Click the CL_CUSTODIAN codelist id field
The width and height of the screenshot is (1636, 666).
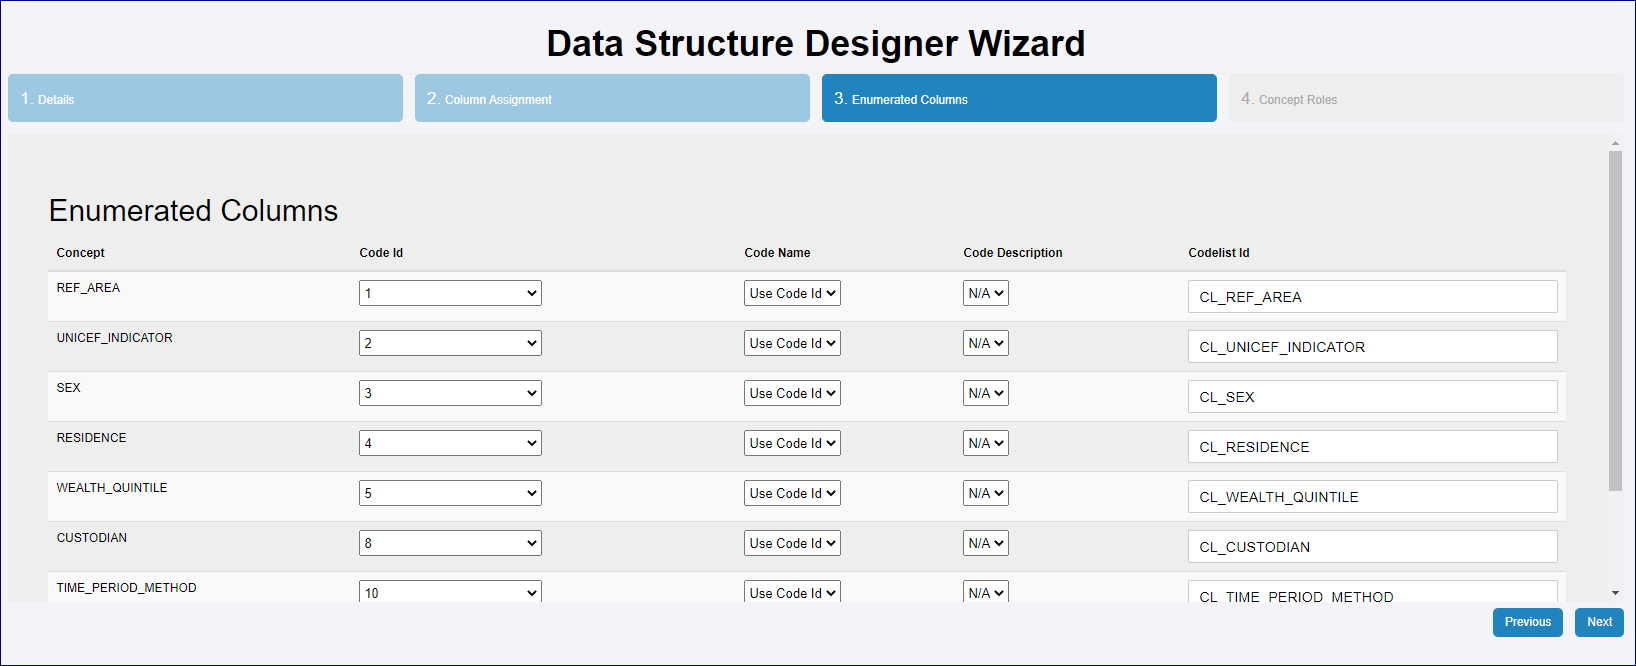(x=1372, y=547)
